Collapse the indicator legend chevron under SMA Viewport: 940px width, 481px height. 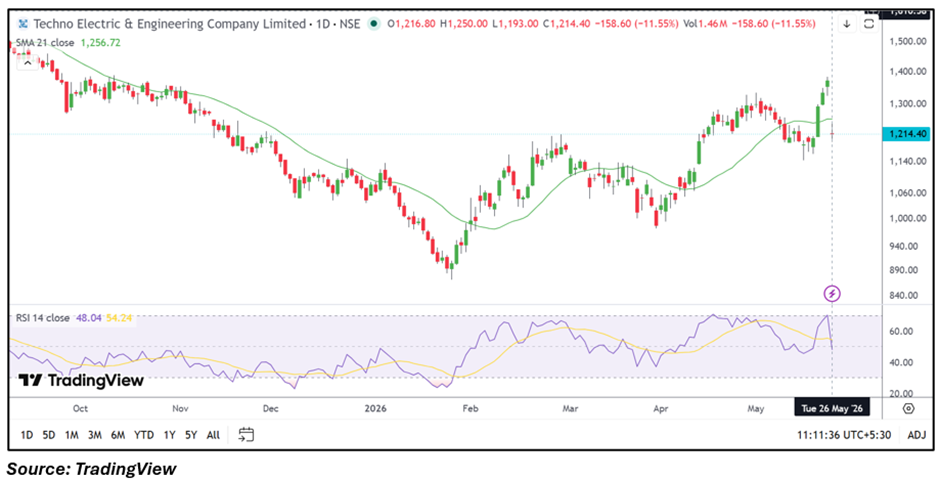point(26,62)
